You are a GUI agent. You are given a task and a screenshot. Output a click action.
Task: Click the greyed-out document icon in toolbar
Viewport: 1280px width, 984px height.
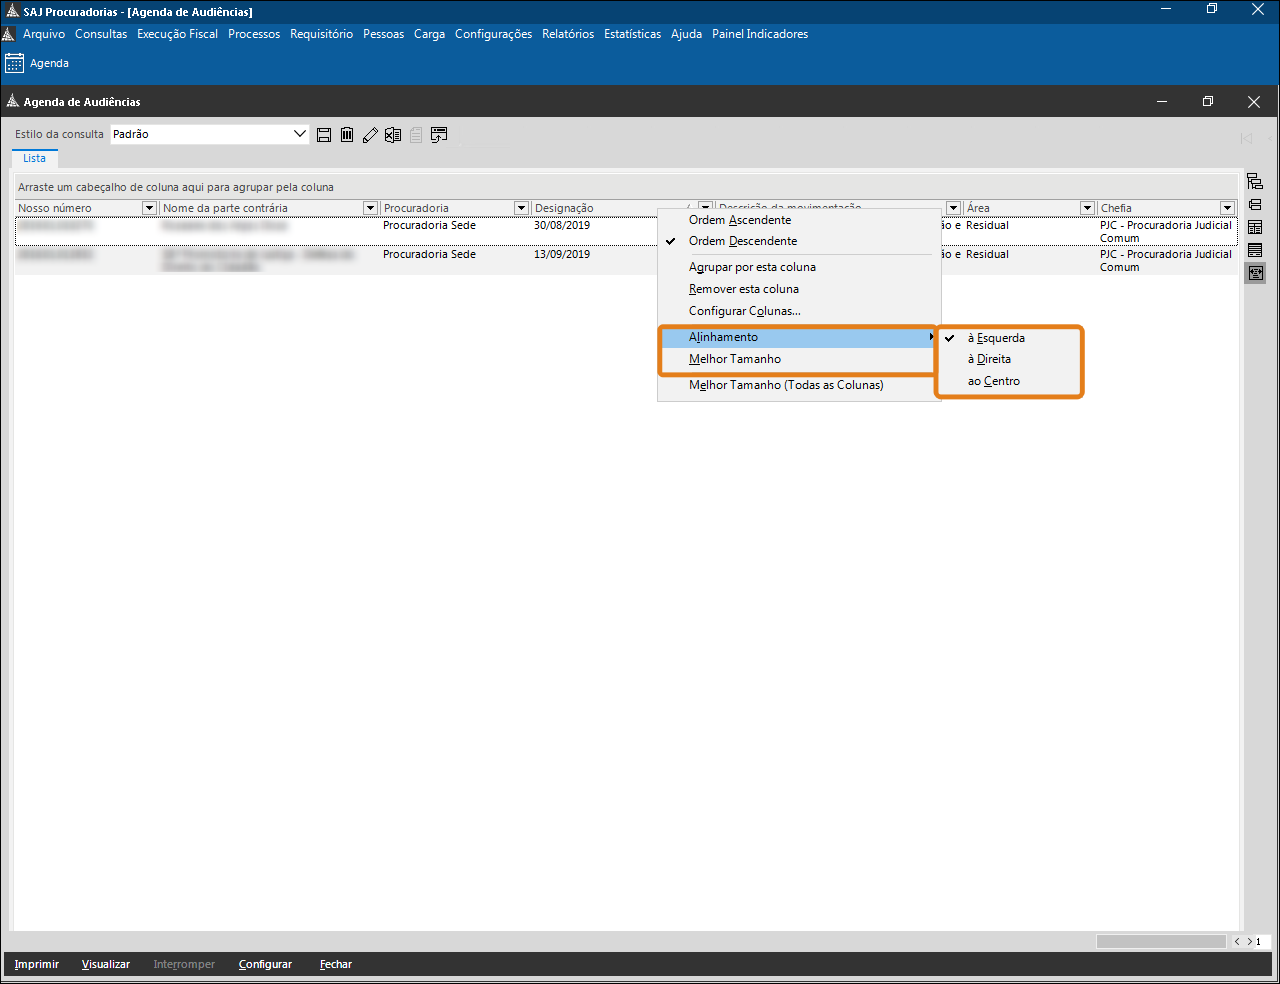coord(416,135)
